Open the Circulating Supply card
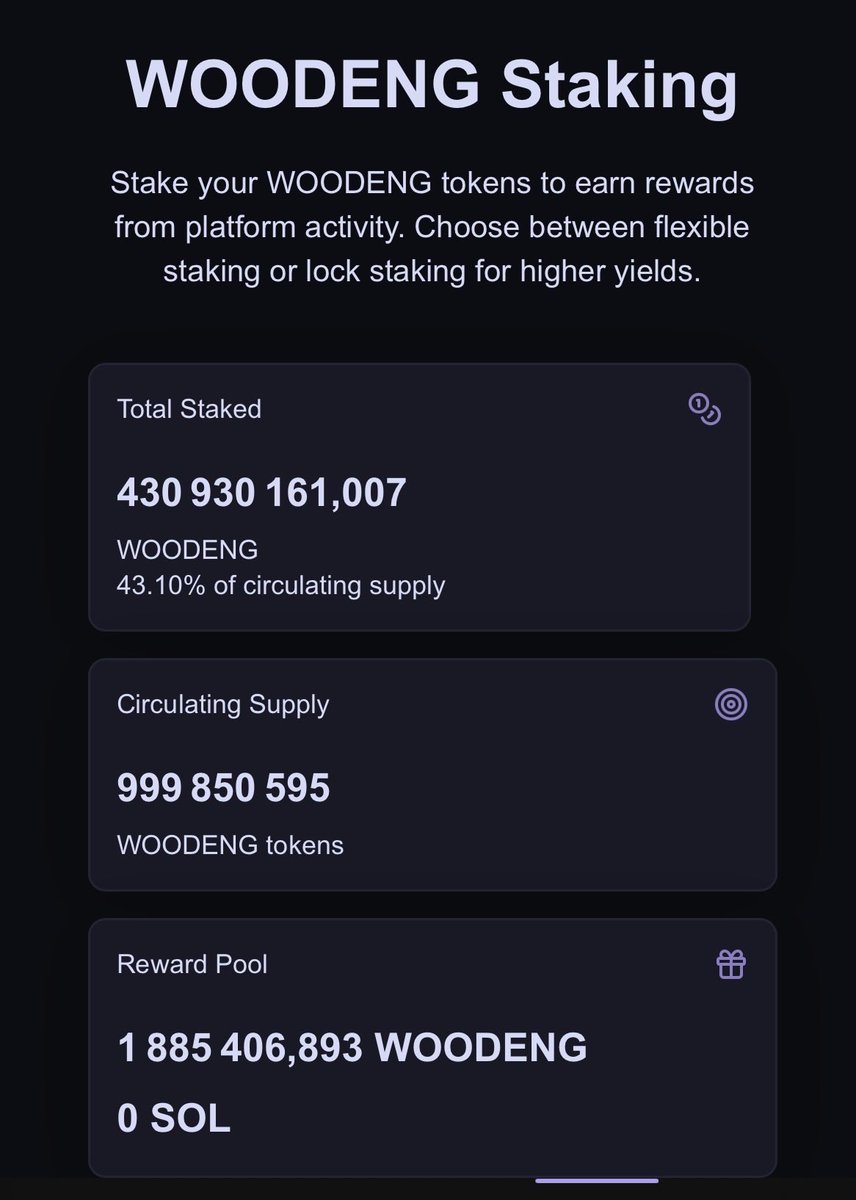Viewport: 856px width, 1200px height. tap(433, 775)
